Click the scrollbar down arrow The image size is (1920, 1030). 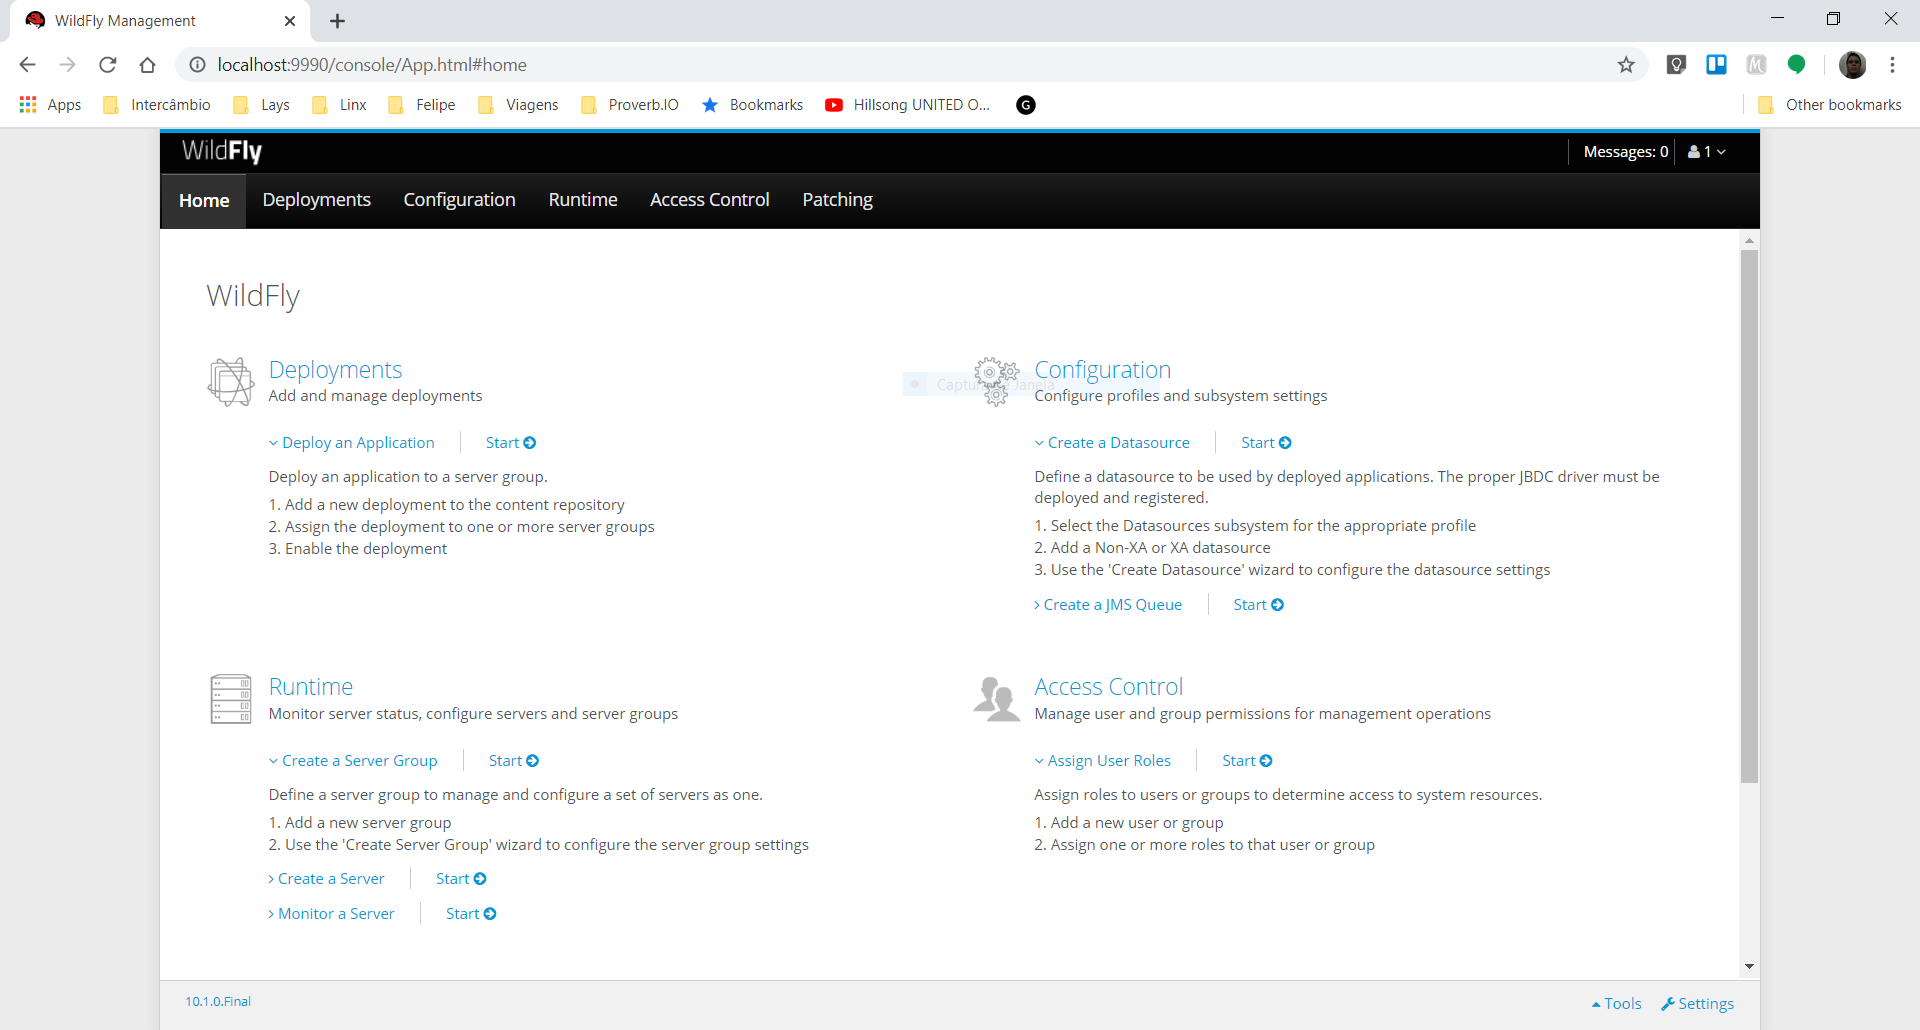click(x=1749, y=966)
